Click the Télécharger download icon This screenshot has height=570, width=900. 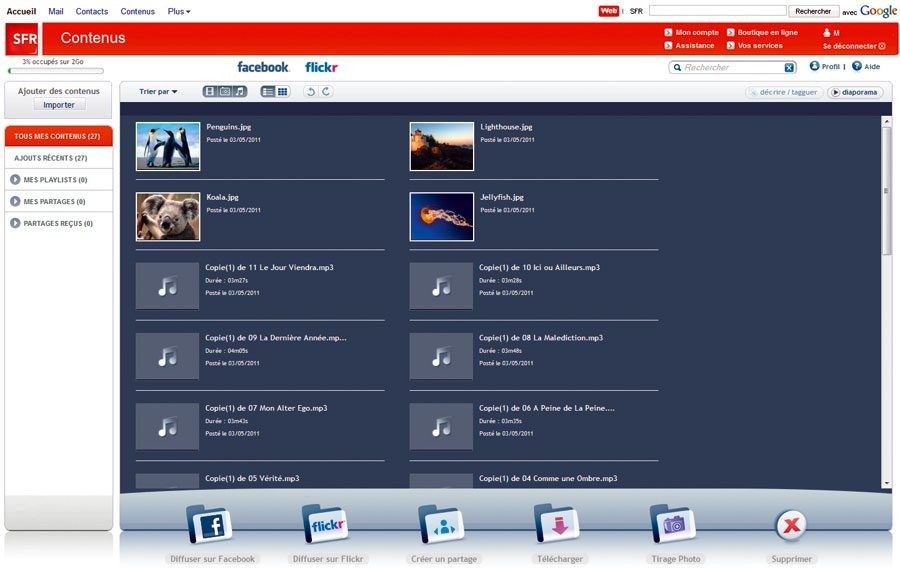pos(557,524)
